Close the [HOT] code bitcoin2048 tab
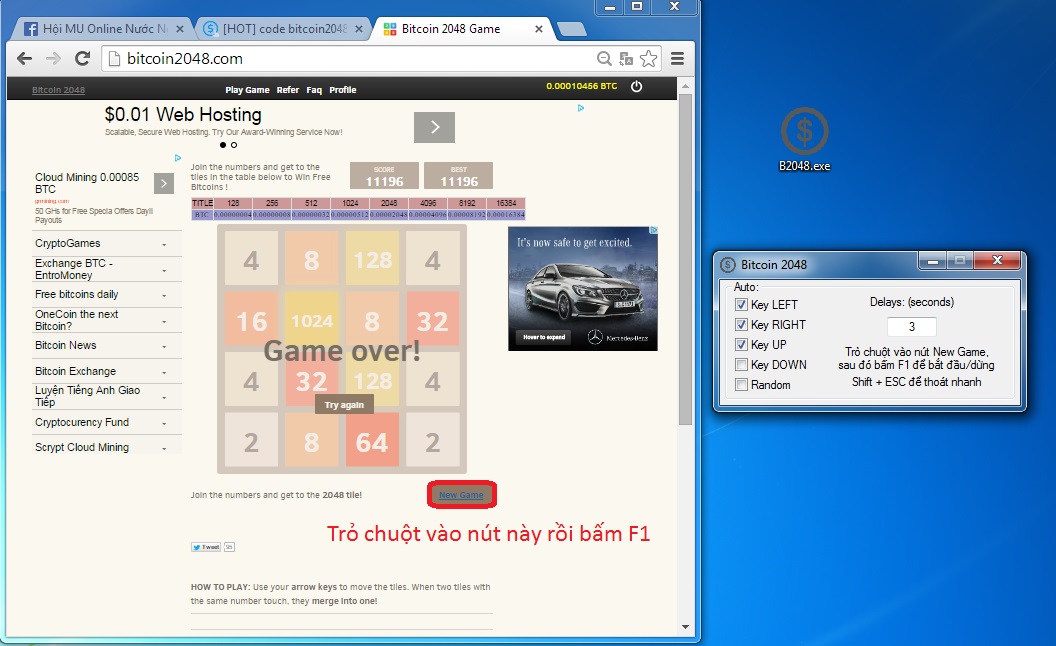This screenshot has height=646, width=1056. (358, 29)
